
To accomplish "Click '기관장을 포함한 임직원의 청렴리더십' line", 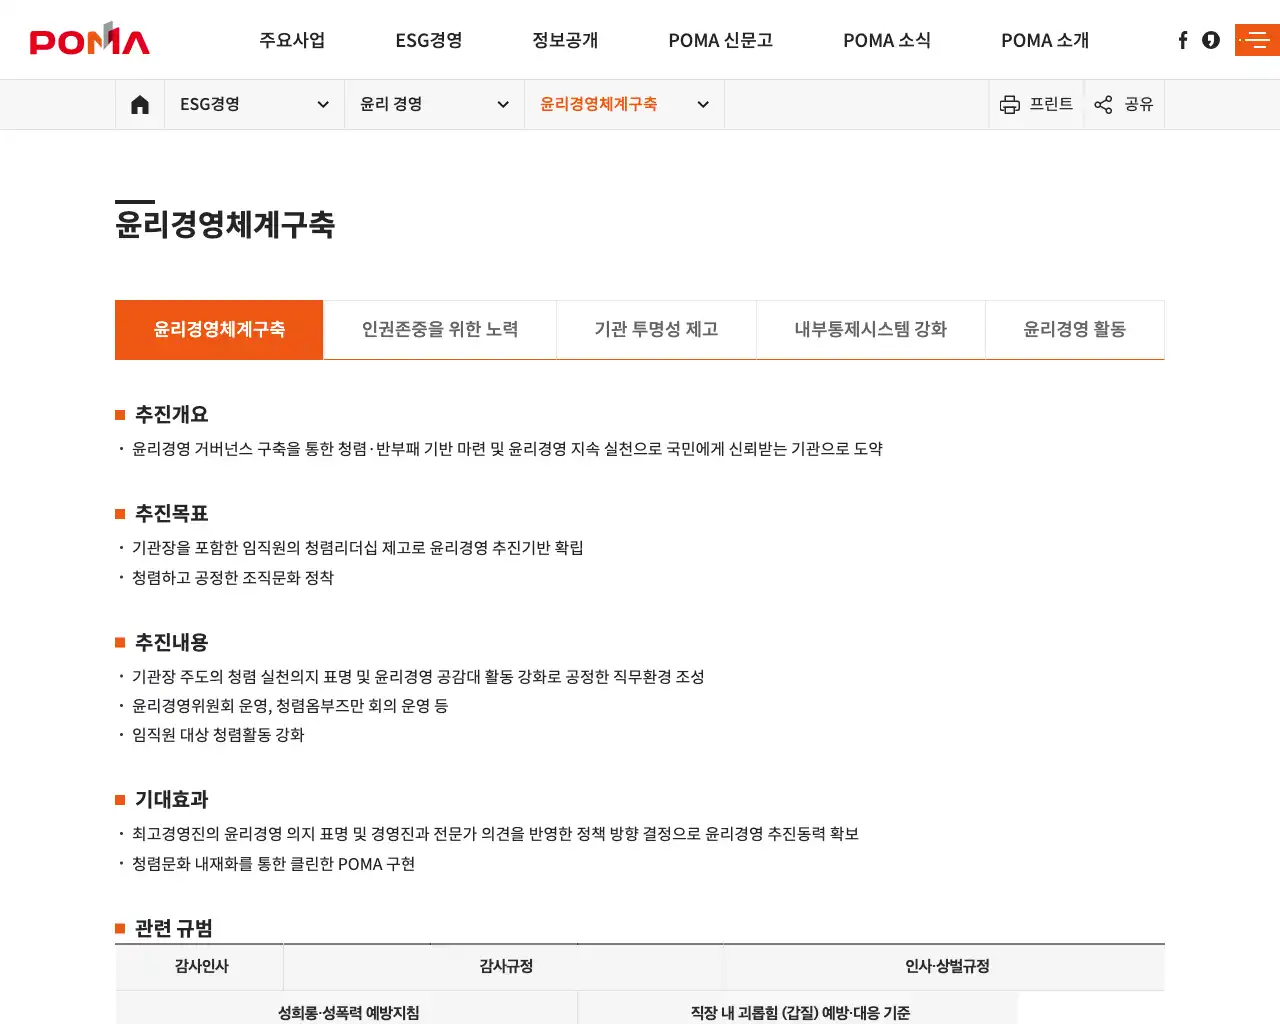I will (x=358, y=547).
